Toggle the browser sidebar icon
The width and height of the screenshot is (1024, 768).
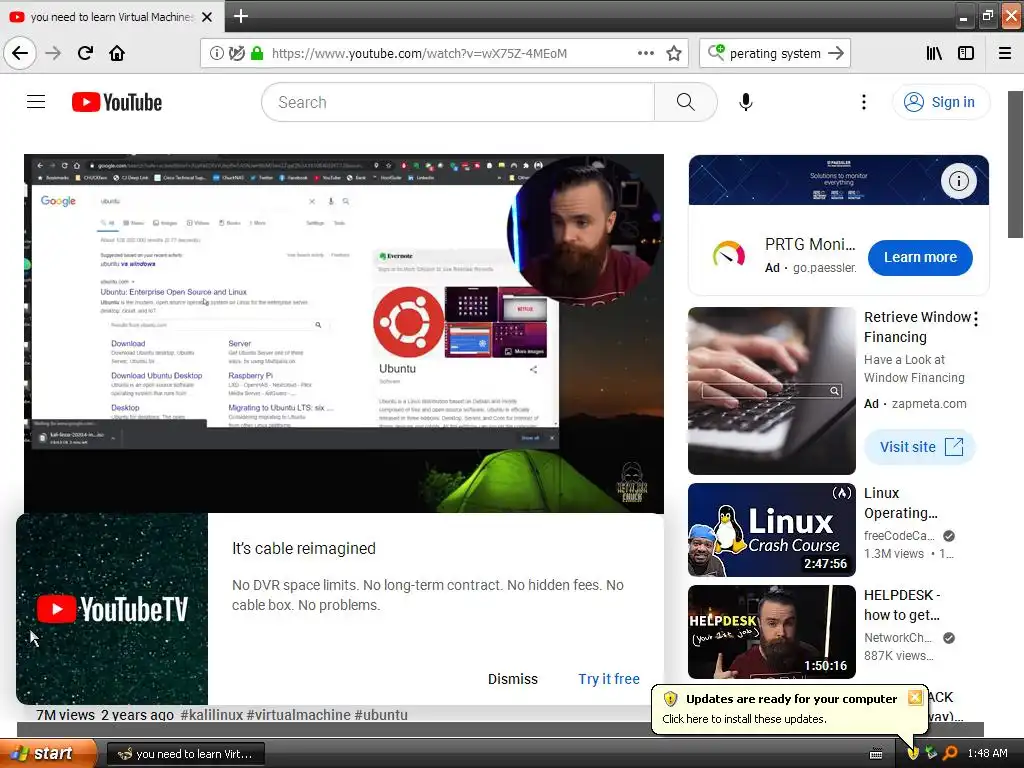pos(966,54)
